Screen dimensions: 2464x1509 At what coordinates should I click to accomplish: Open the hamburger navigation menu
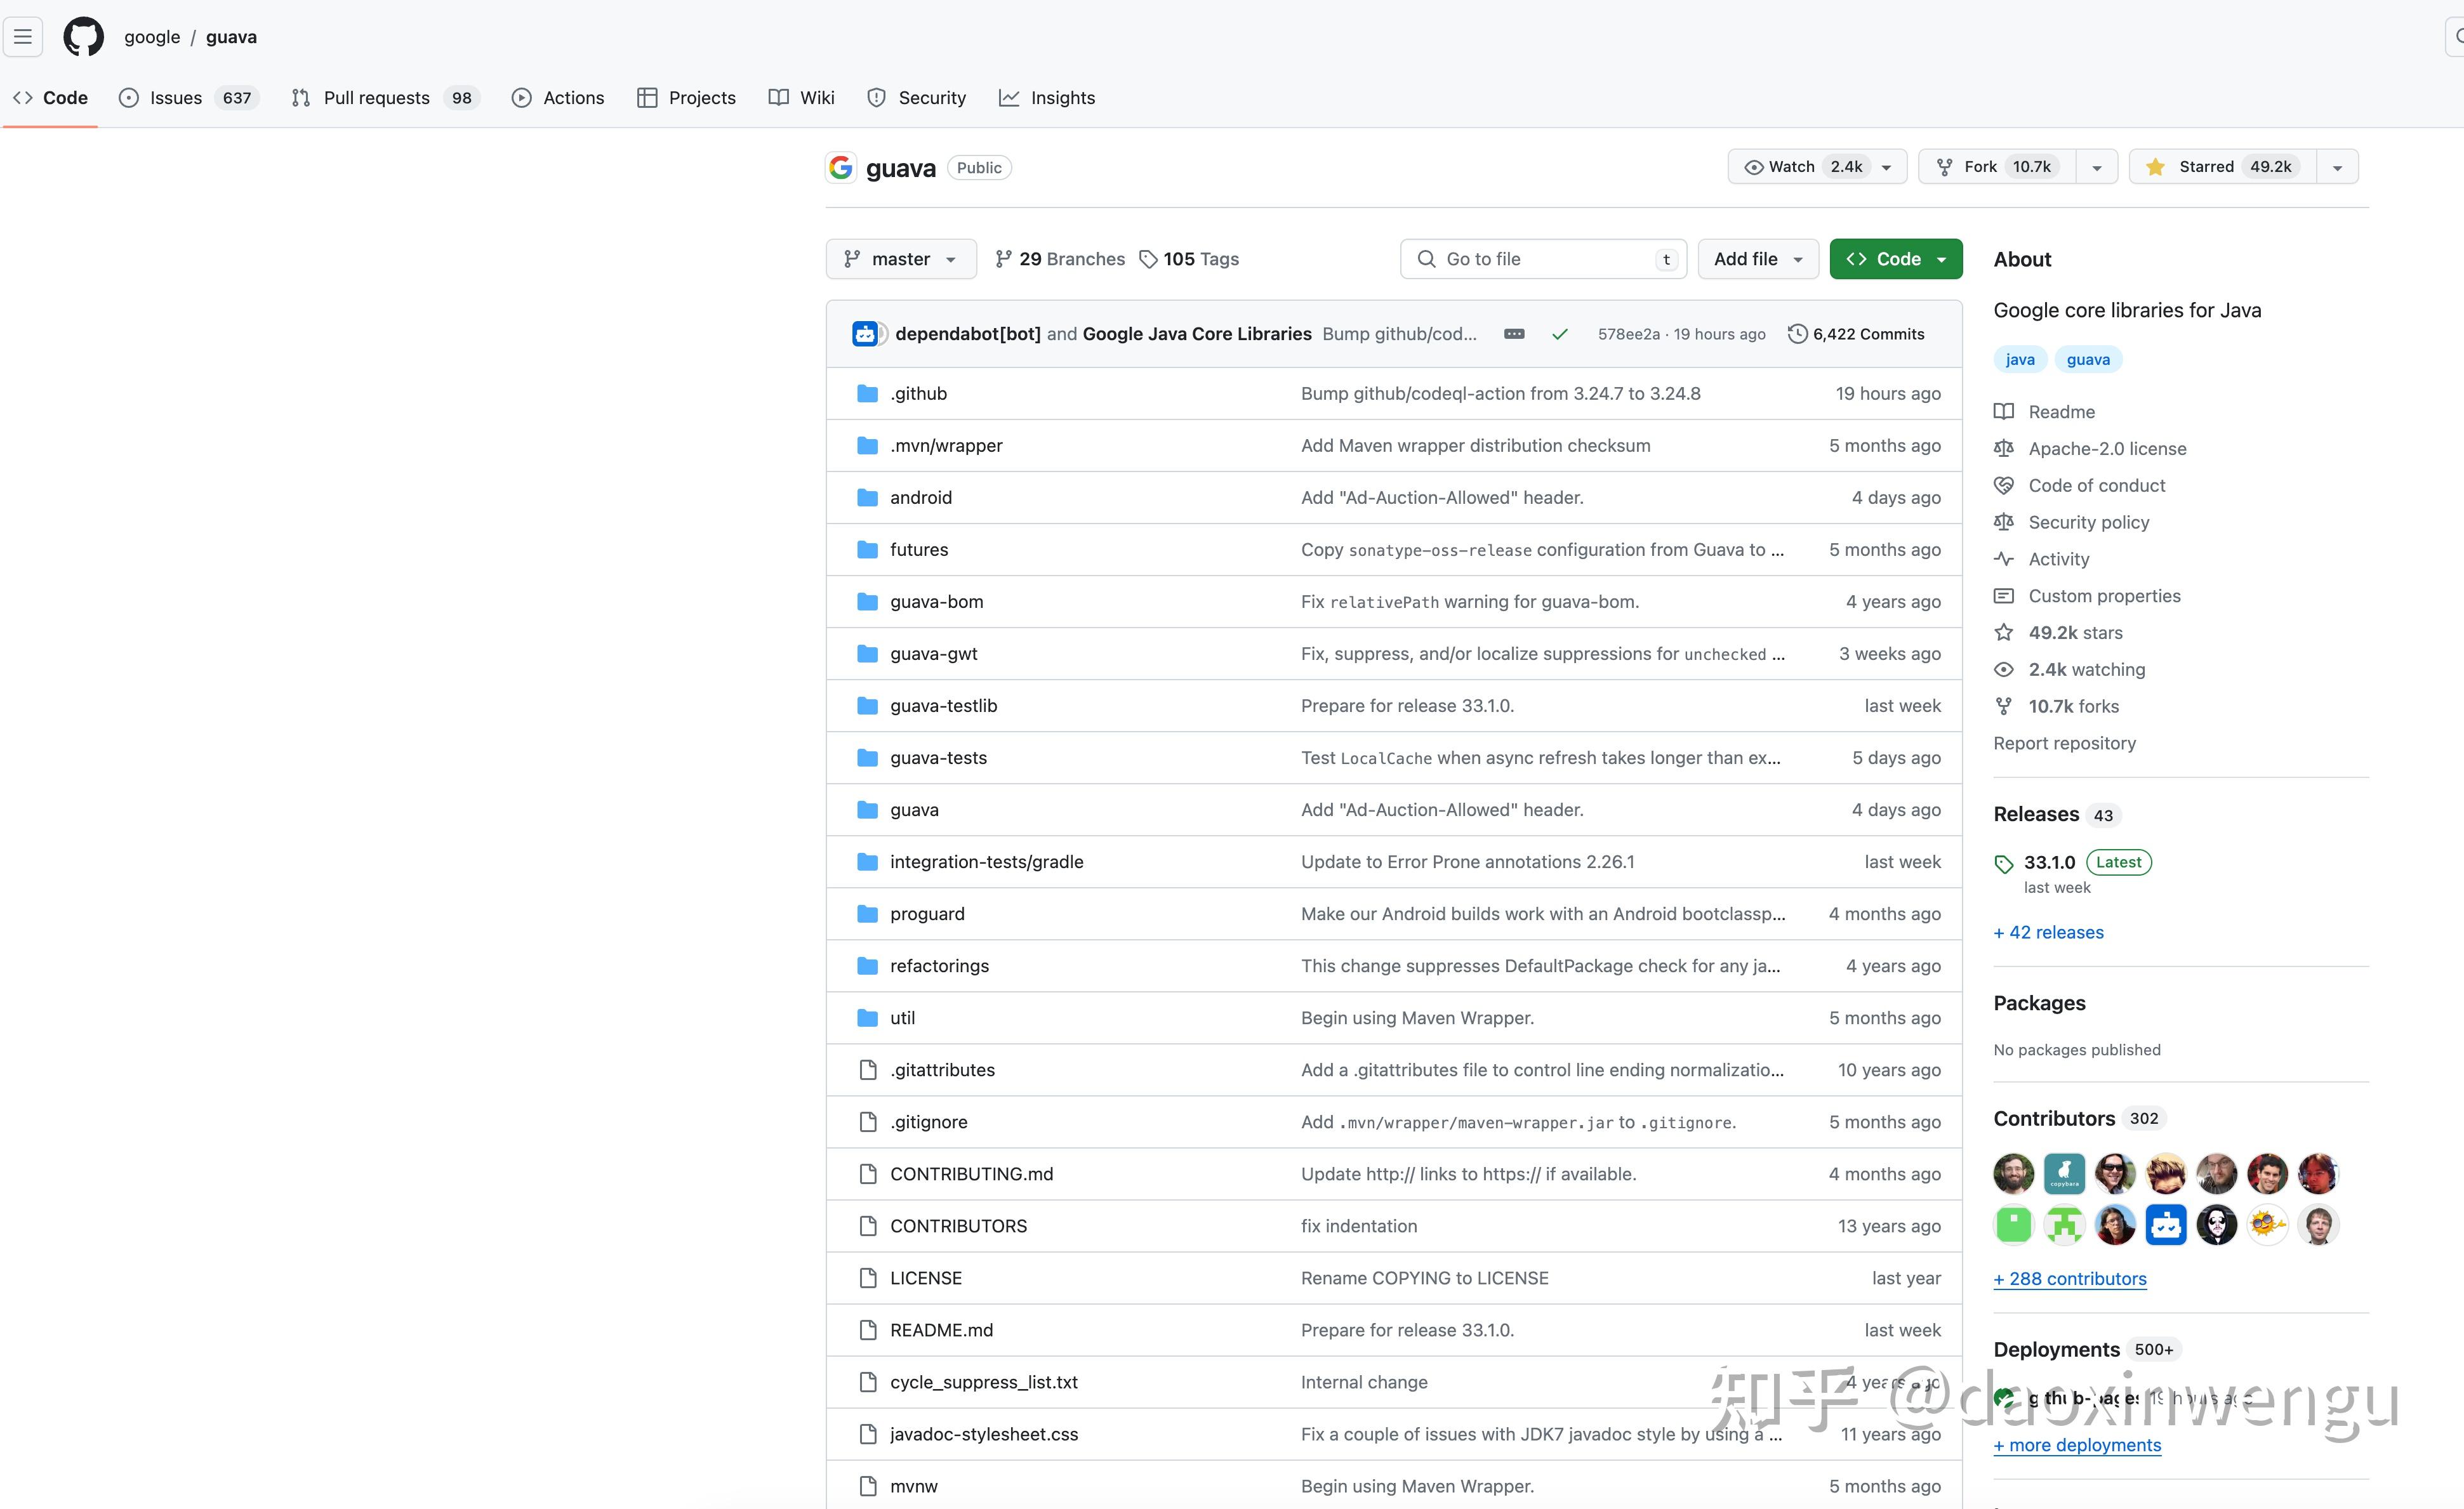tap(23, 37)
